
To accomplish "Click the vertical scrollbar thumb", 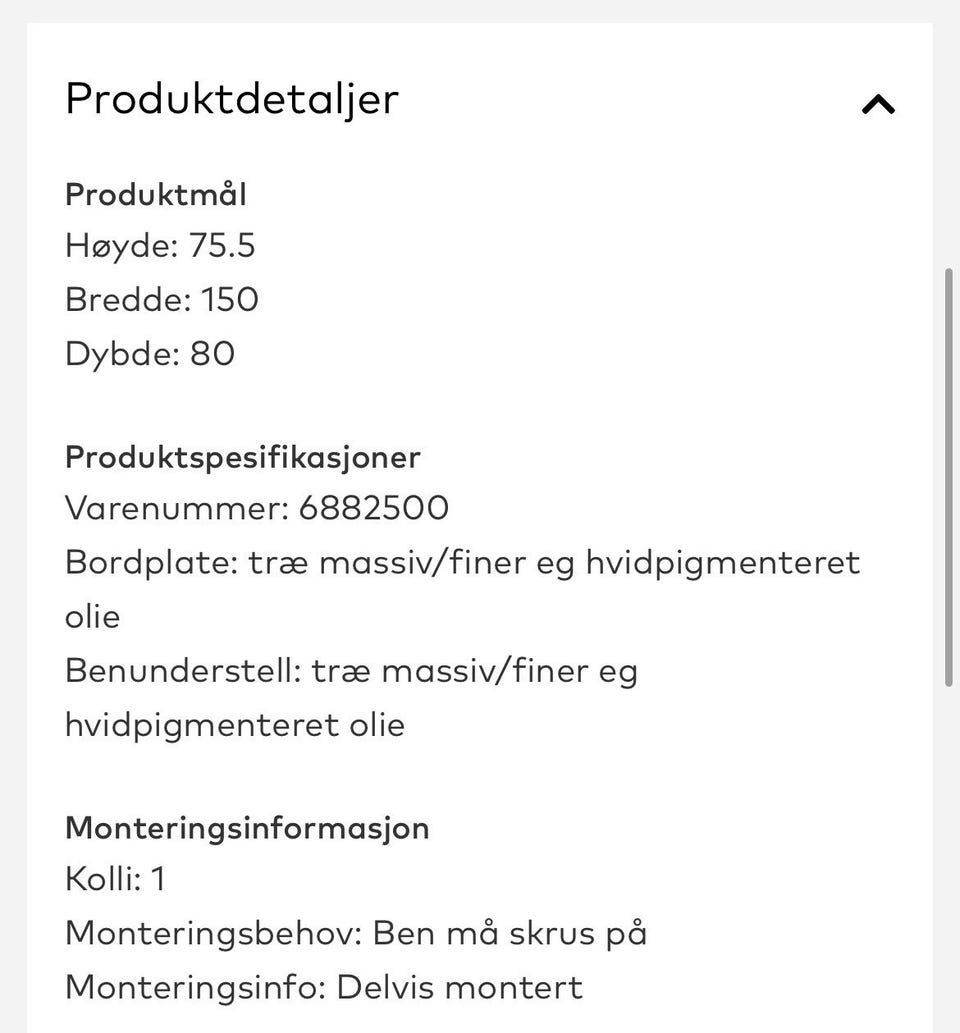I will [x=949, y=477].
